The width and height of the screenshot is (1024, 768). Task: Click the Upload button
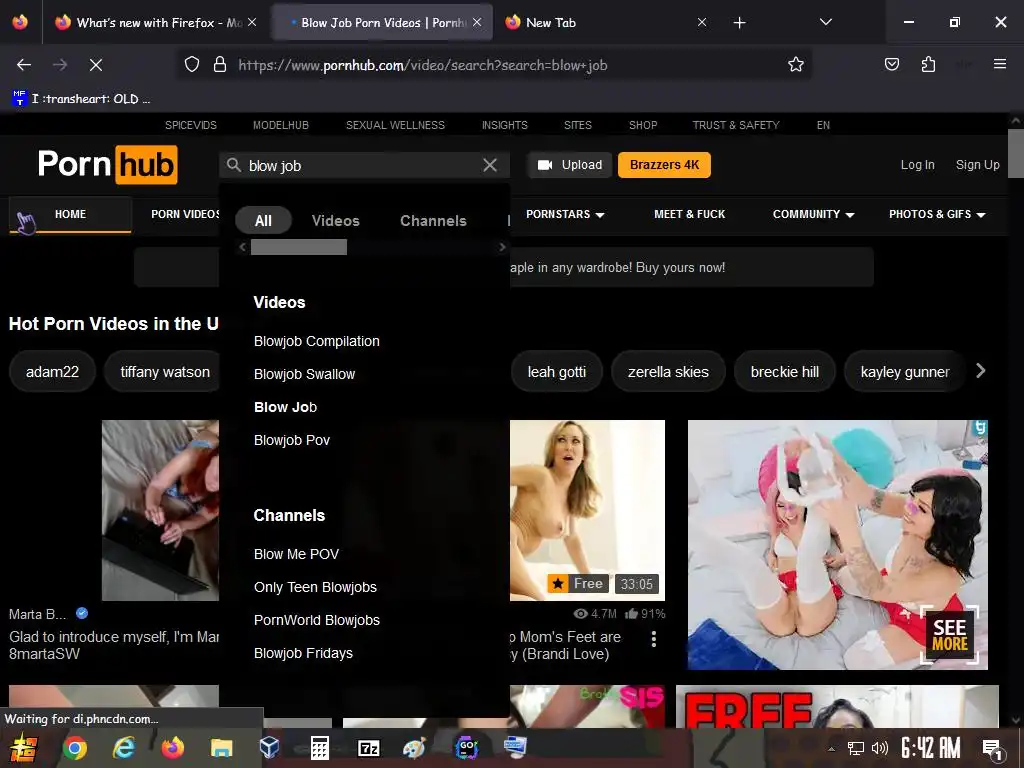(x=570, y=165)
